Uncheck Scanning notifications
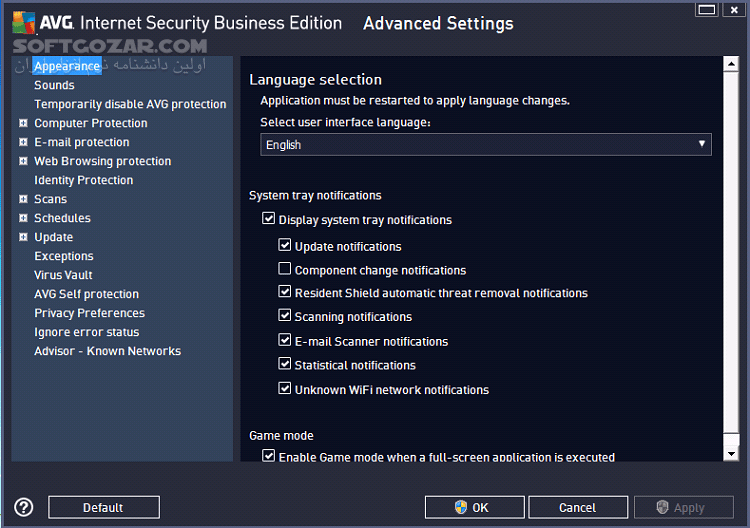The image size is (750, 528). tap(285, 315)
